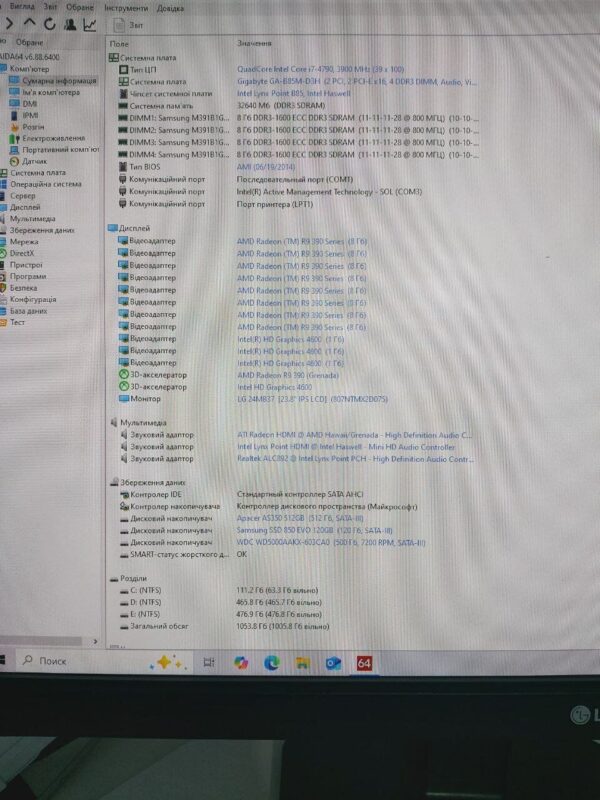Open the Тест tree item

(18, 323)
